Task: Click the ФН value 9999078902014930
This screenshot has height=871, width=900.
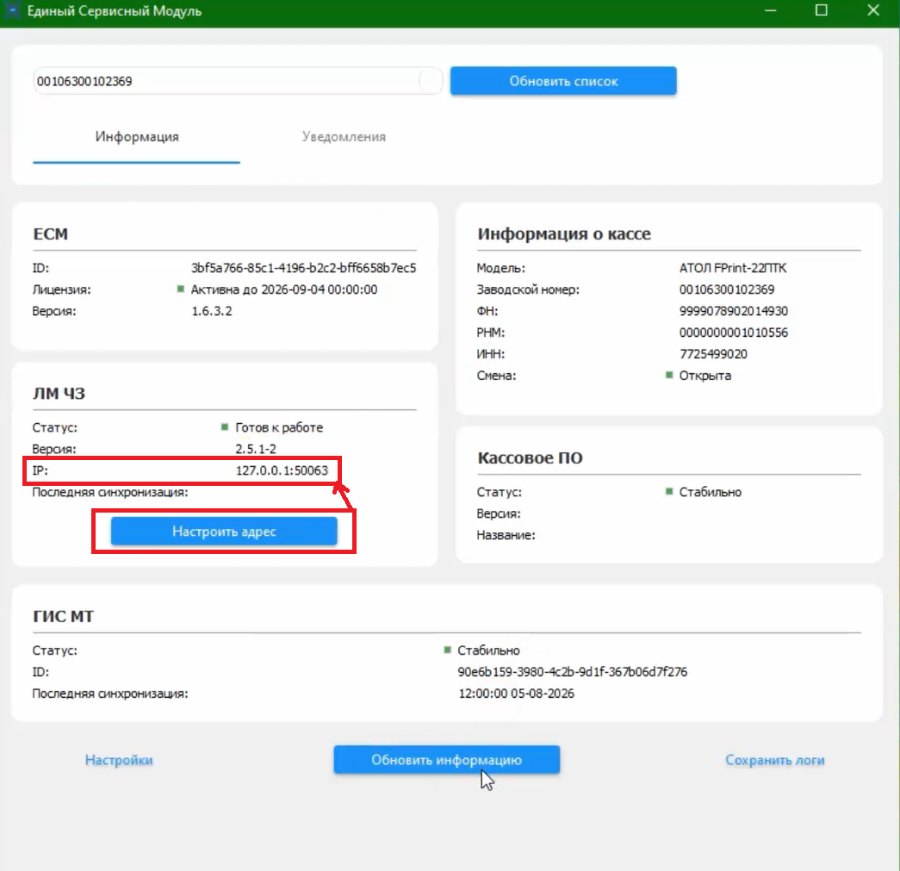Action: 734,311
